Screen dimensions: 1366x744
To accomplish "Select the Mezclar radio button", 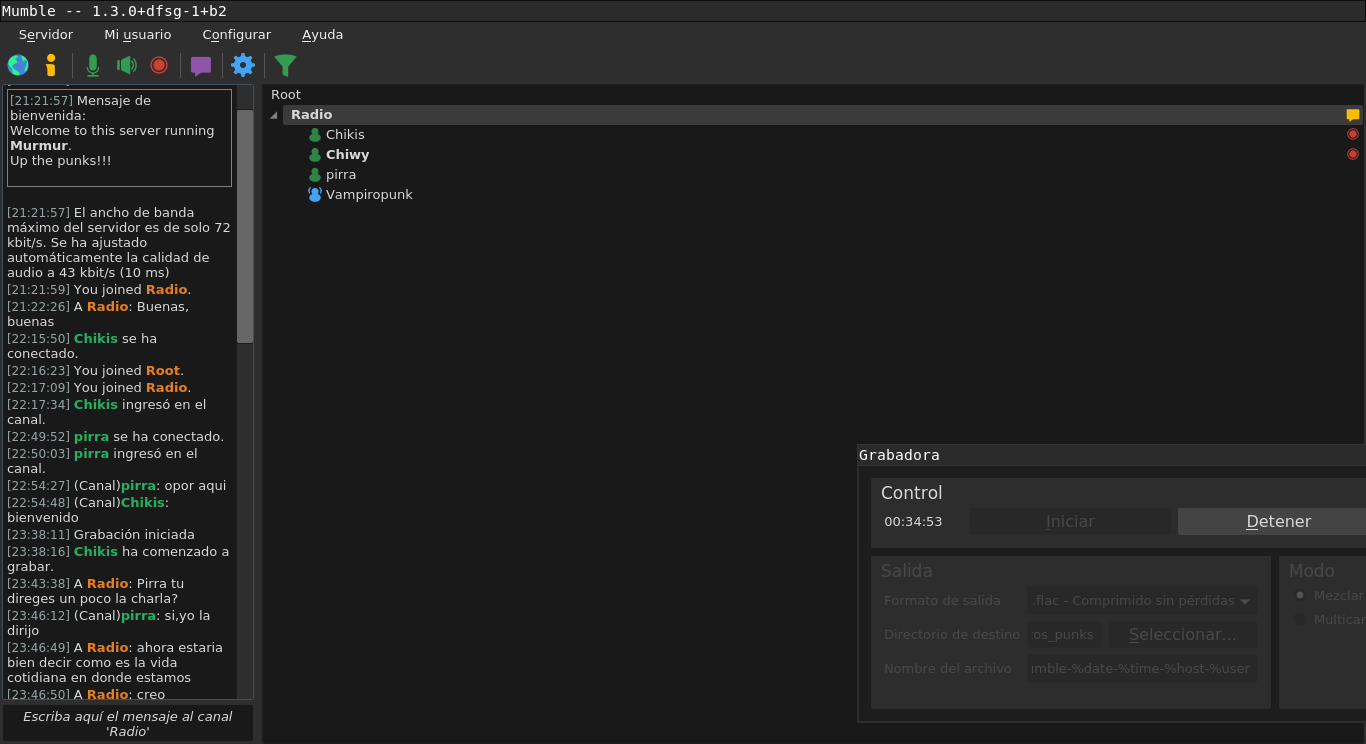I will [x=1300, y=595].
